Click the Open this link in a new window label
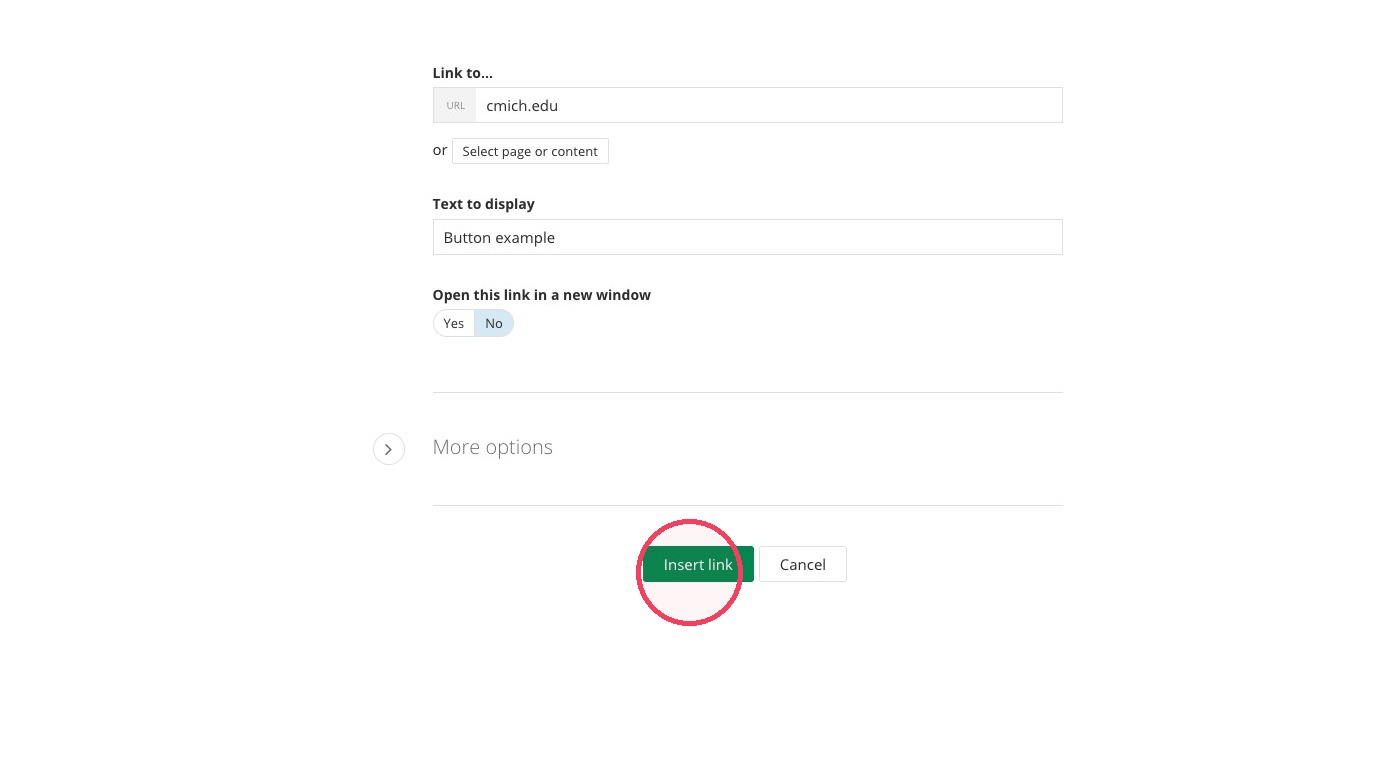The image size is (1377, 770). [x=542, y=295]
